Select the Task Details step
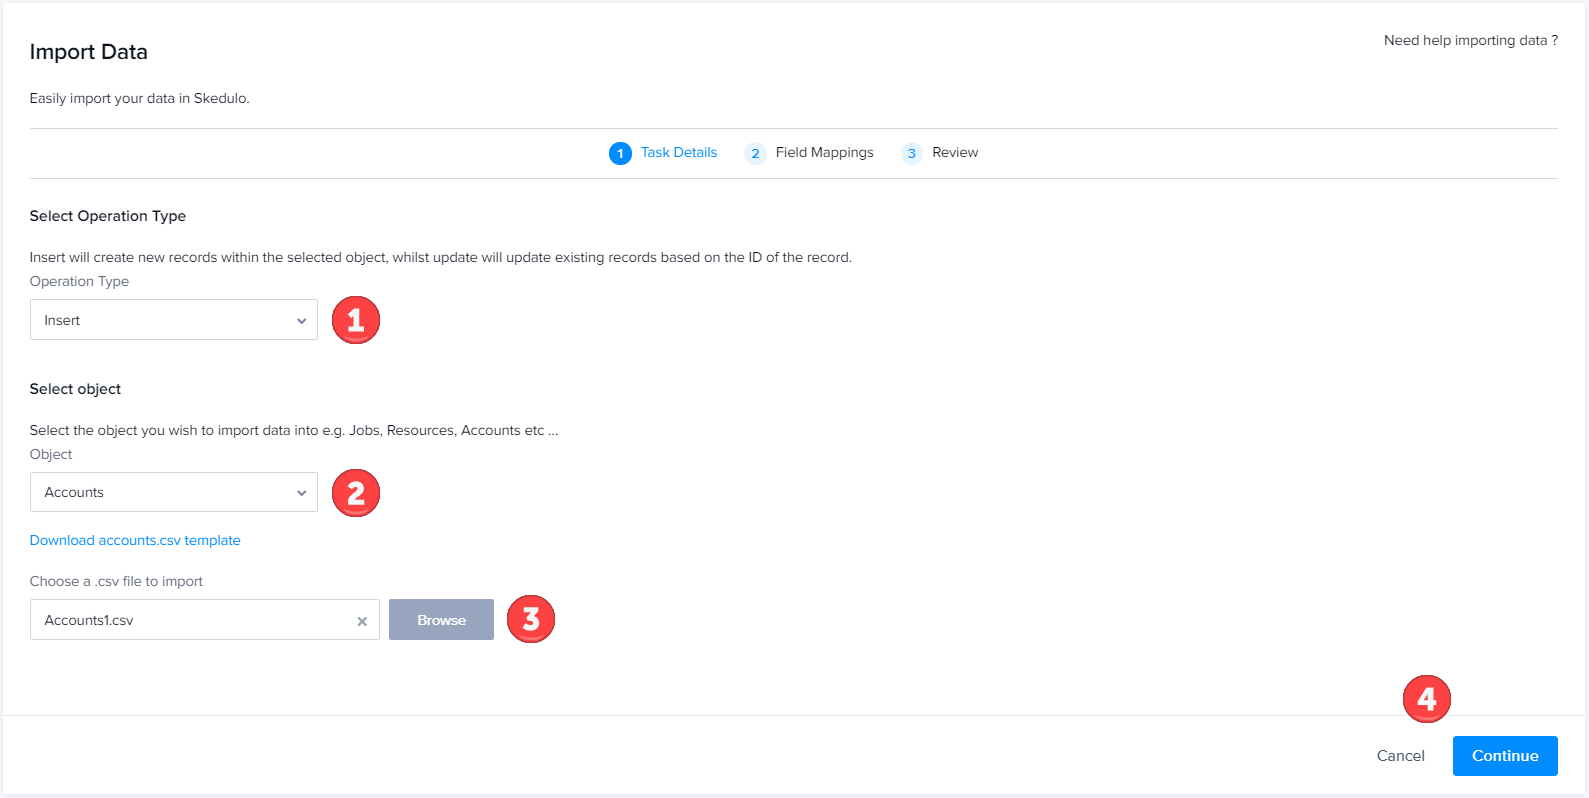Viewport: 1589px width, 798px height. click(x=663, y=153)
